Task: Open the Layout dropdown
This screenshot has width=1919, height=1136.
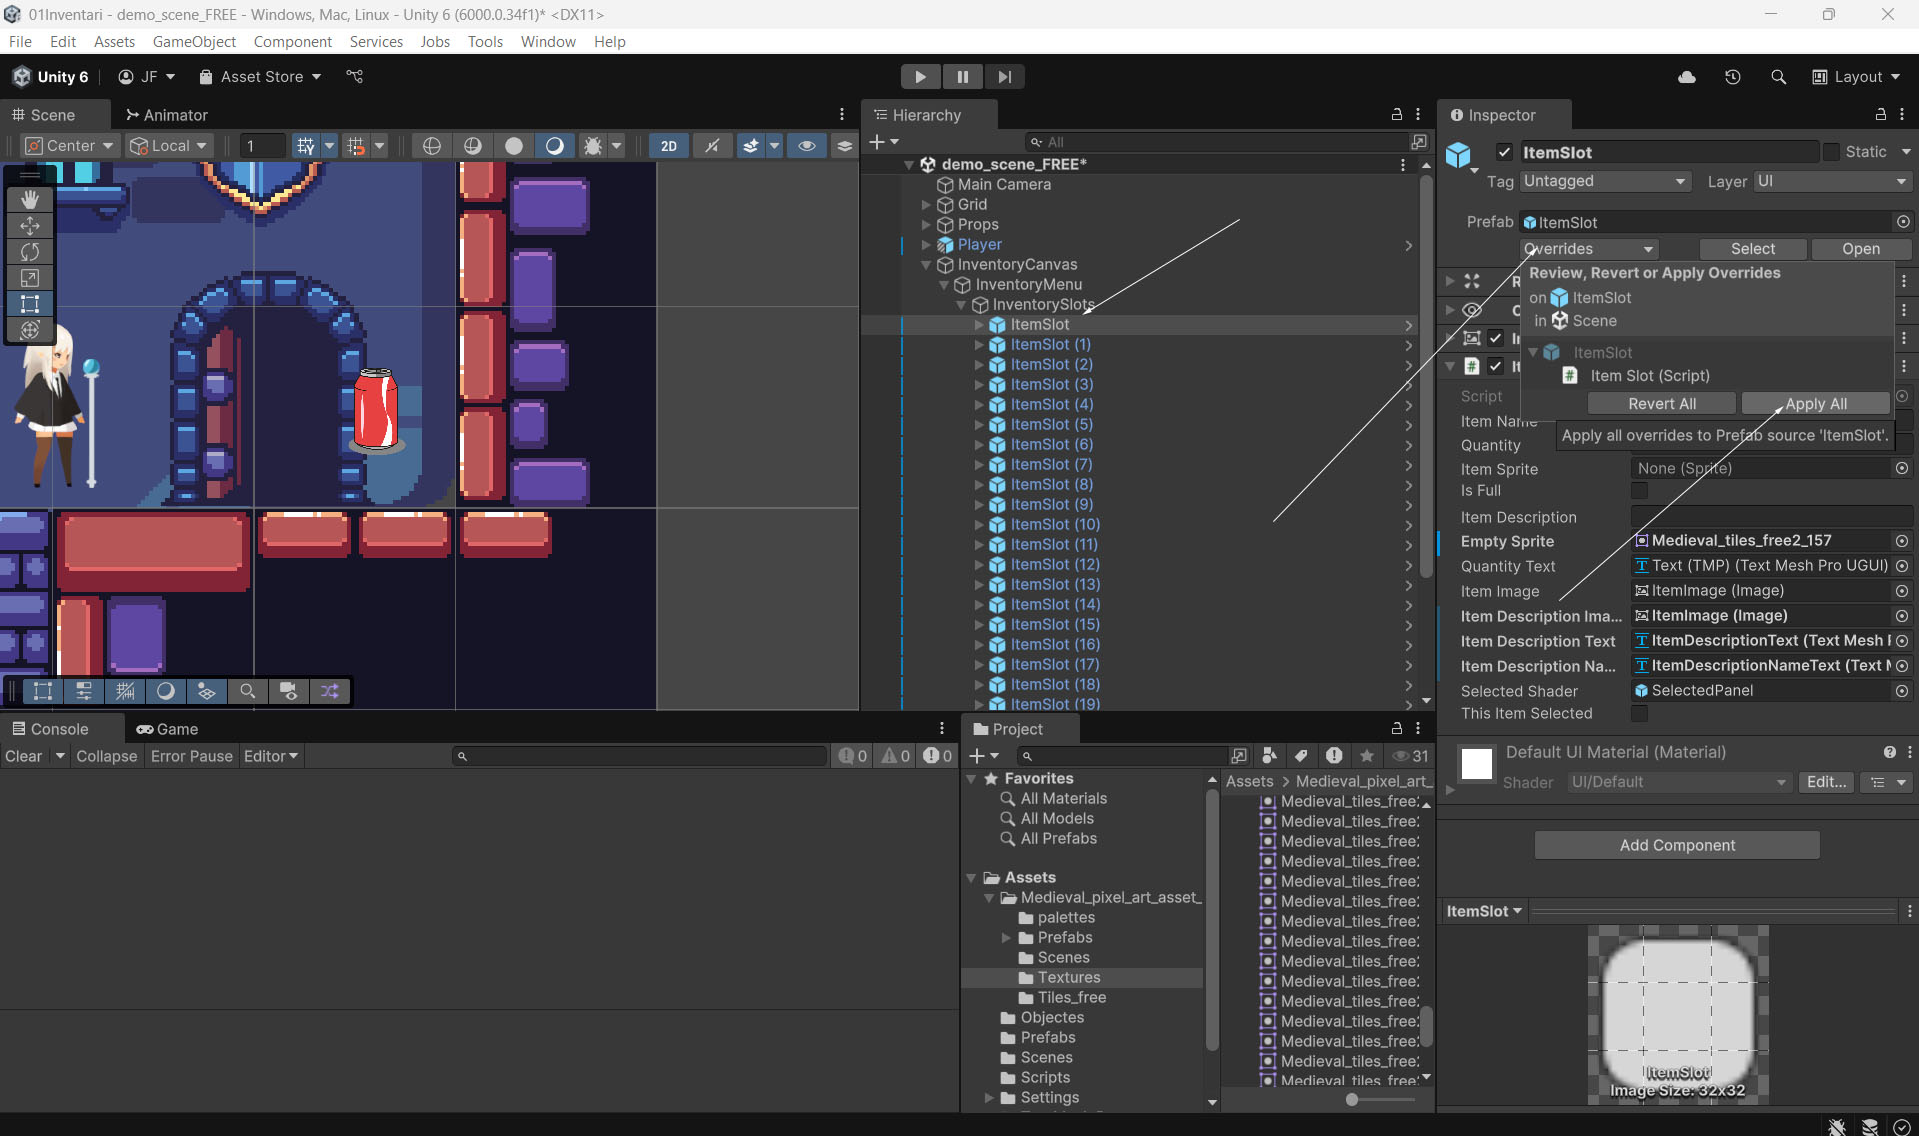Action: pos(1856,77)
